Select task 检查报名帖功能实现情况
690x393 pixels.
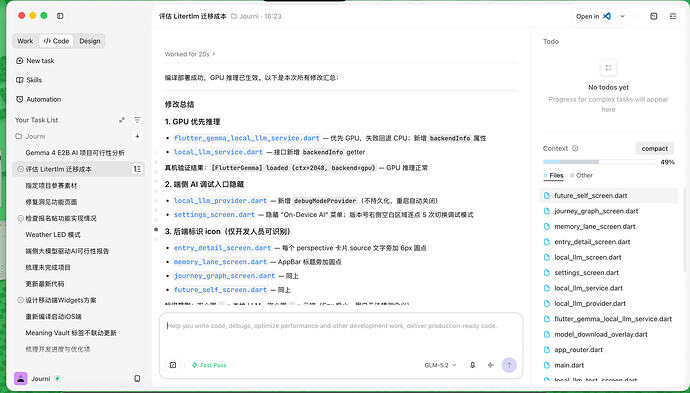pyautogui.click(x=60, y=218)
